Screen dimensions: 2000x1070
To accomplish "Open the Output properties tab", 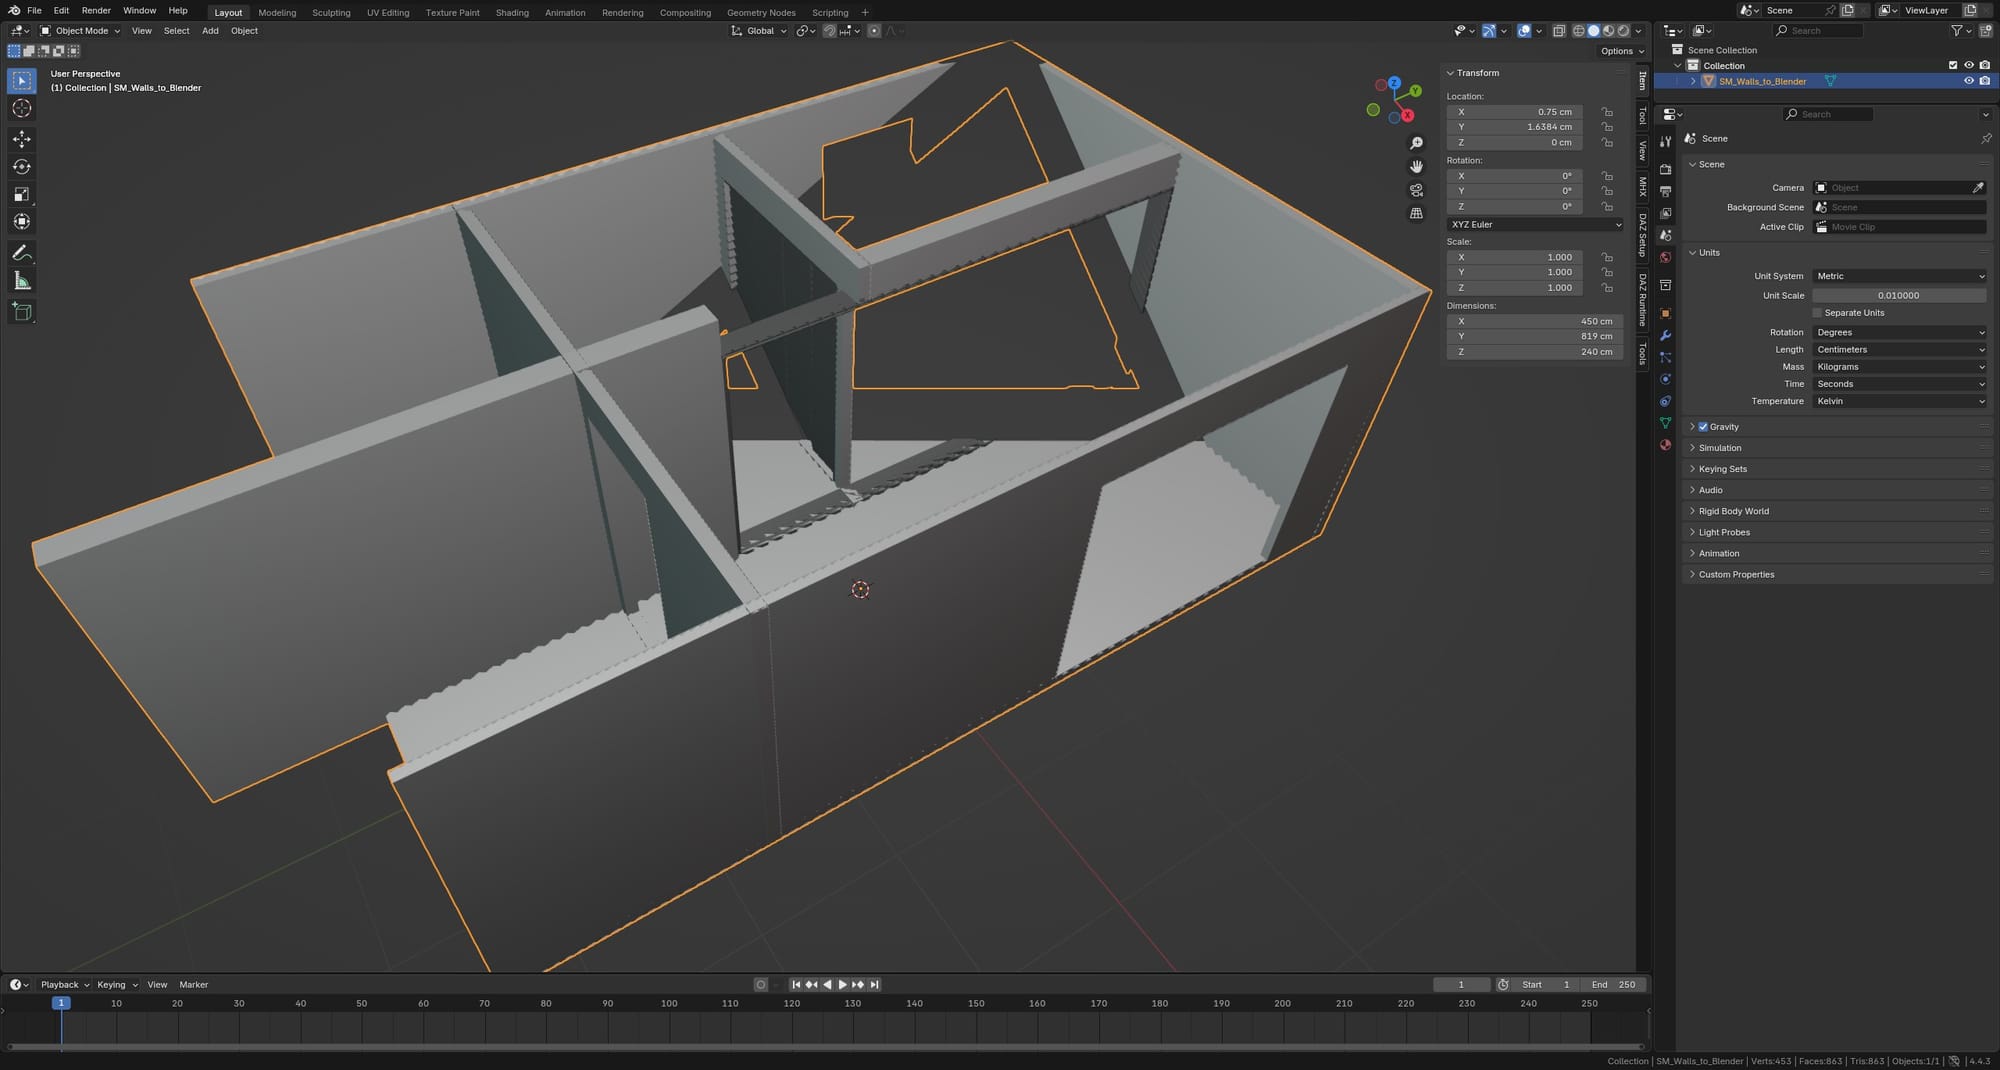I will click(x=1665, y=191).
